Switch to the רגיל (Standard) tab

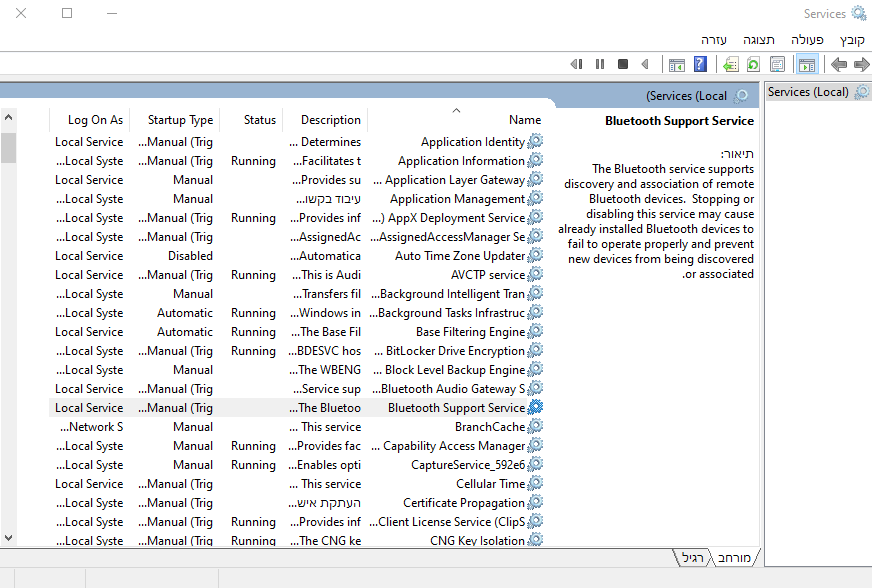[x=692, y=557]
